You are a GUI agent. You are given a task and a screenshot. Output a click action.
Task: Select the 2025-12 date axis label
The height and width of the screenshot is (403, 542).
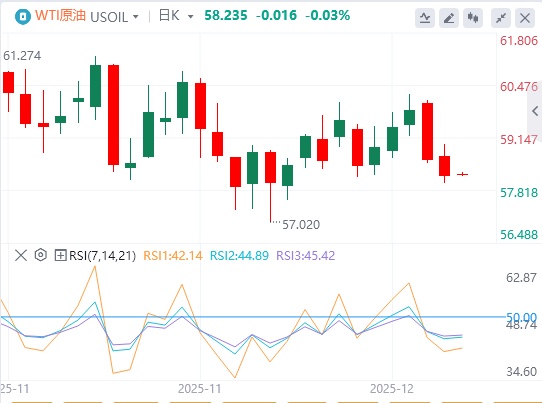click(x=392, y=389)
